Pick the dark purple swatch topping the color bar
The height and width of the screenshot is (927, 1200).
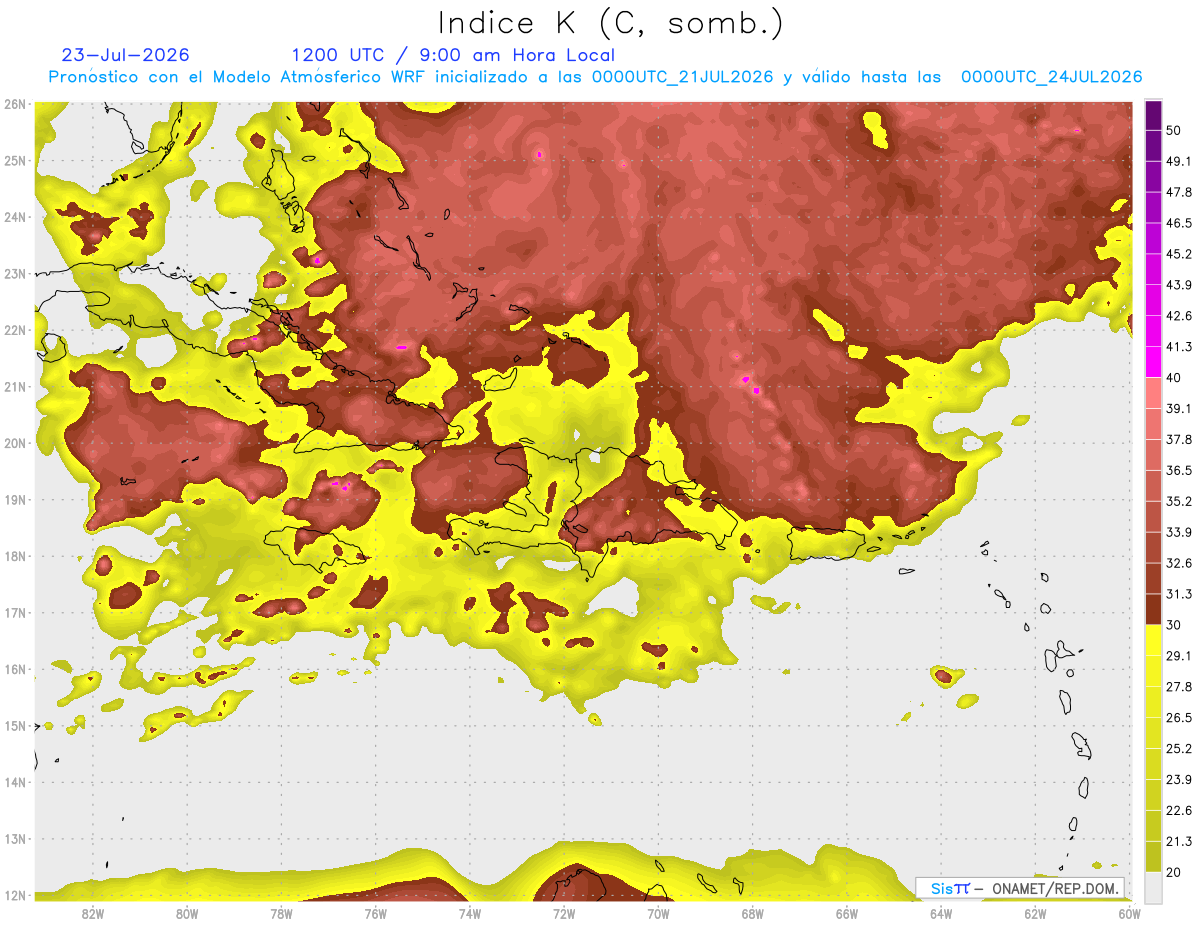click(1153, 114)
